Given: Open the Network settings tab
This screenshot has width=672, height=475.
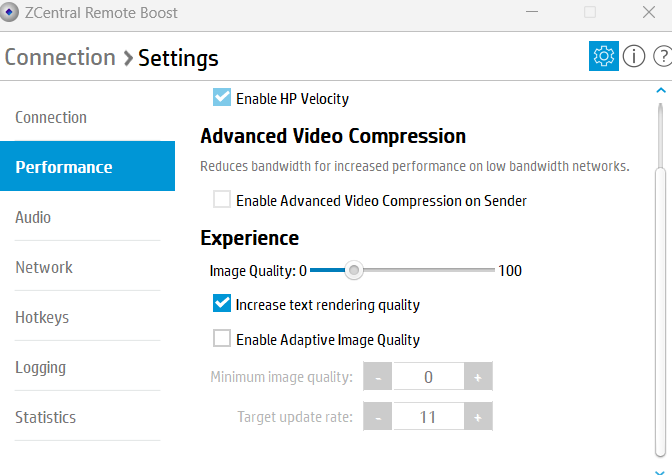Looking at the screenshot, I should coord(44,267).
